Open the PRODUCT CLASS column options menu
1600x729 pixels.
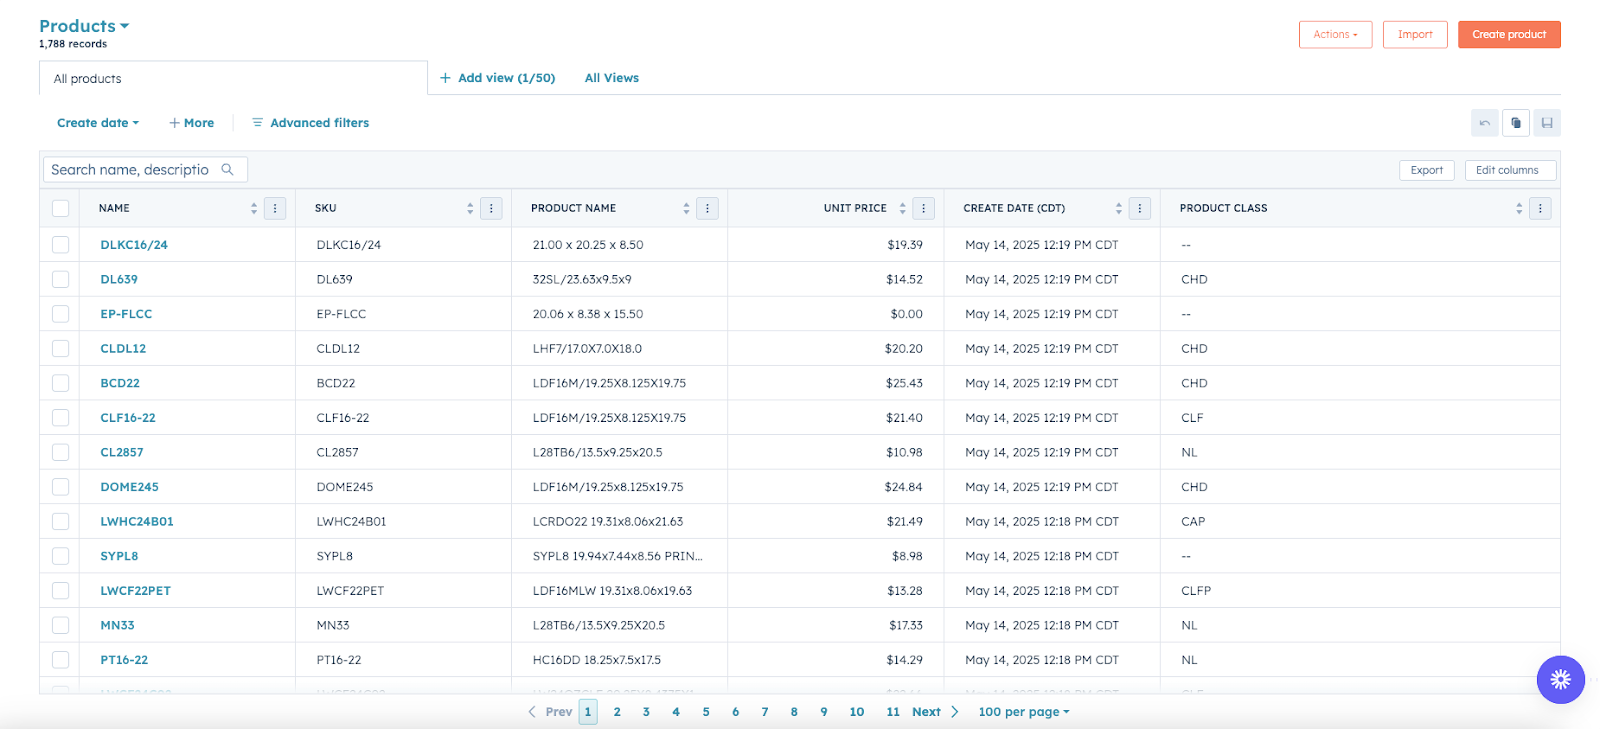coord(1540,208)
